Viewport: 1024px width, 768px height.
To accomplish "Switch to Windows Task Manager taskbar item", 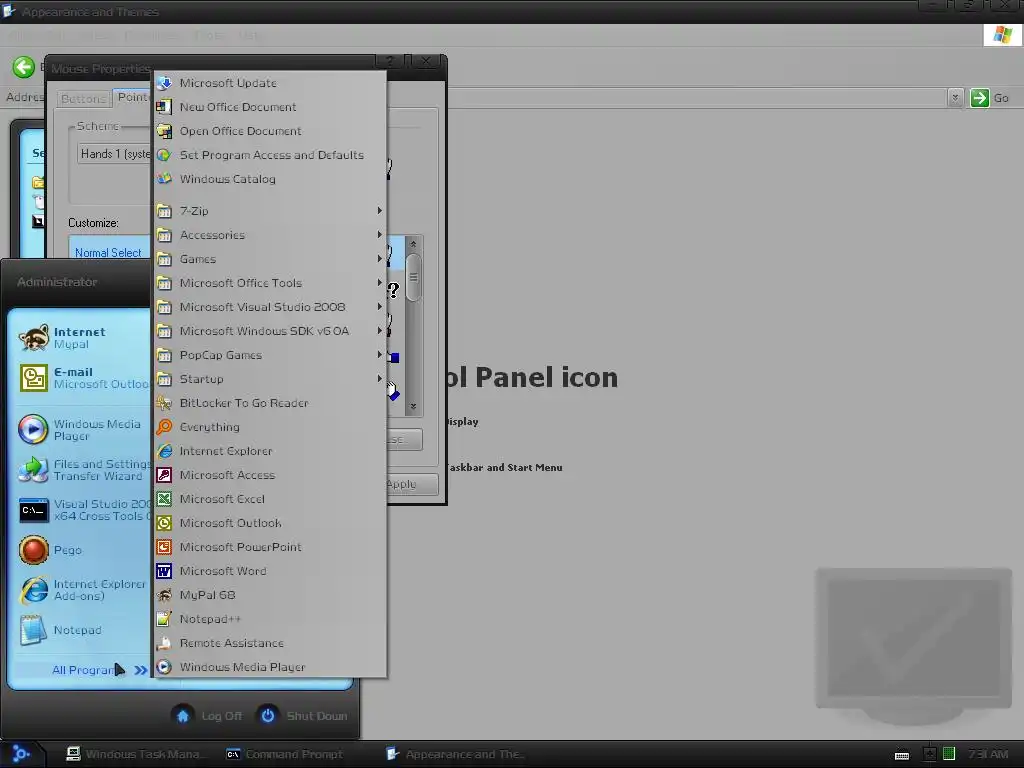I will point(136,754).
